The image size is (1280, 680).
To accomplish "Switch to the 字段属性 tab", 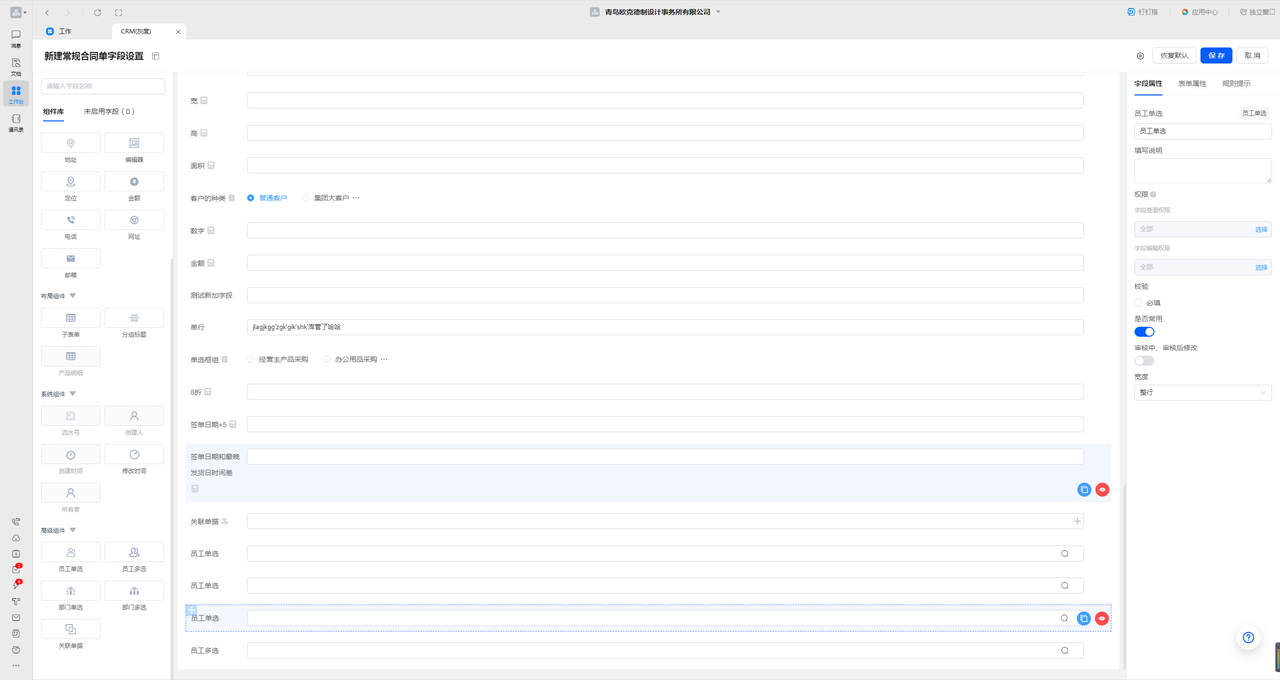I will tap(1148, 84).
